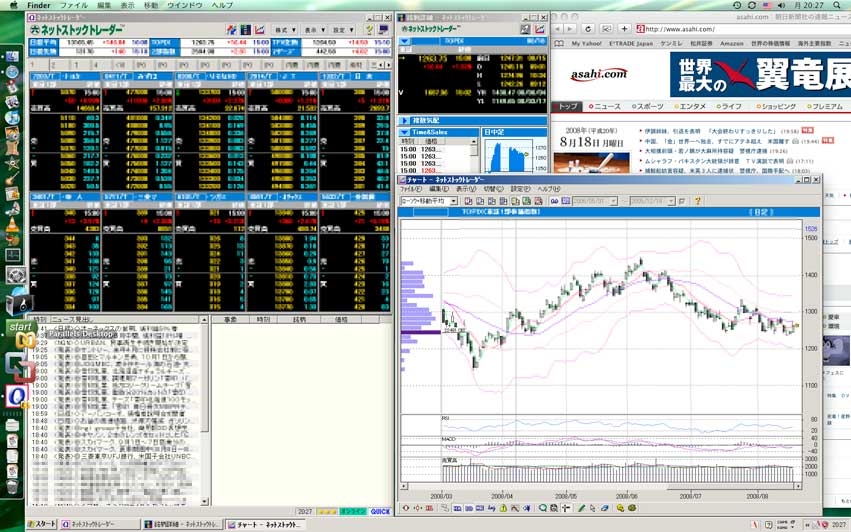
Task: Click the glasses-shaped icon in chart top toolbar
Action: (x=554, y=201)
